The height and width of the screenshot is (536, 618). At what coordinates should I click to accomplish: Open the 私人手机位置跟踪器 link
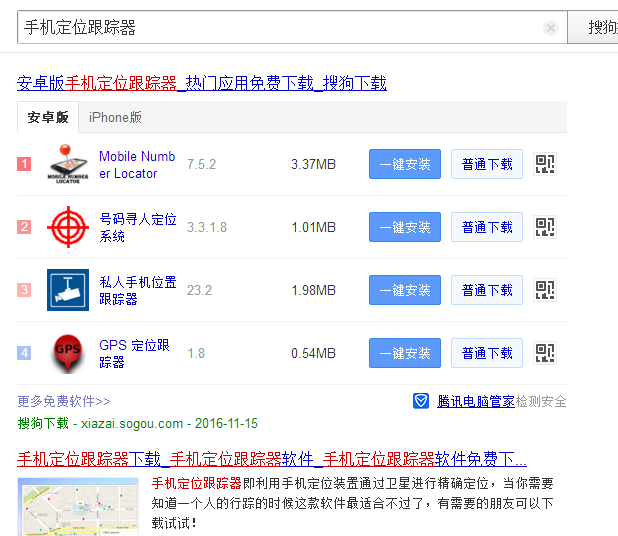[138, 290]
